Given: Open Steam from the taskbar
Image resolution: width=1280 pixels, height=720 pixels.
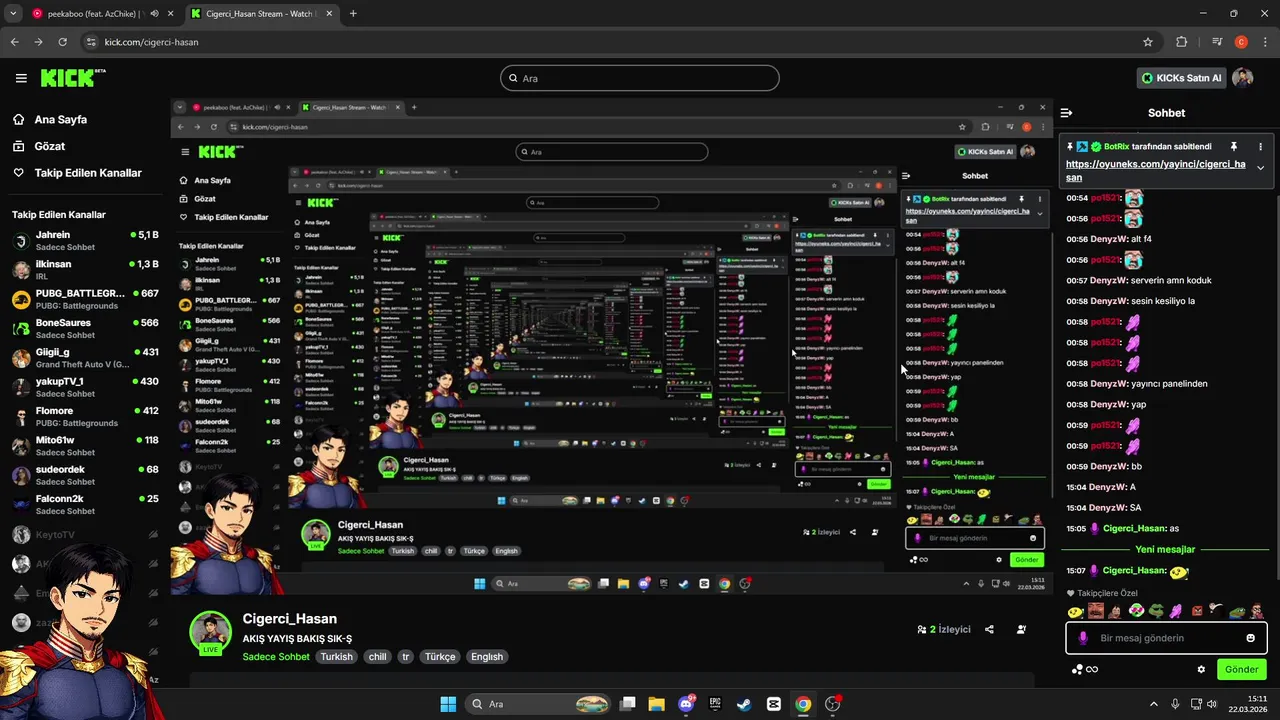Looking at the screenshot, I should [744, 704].
